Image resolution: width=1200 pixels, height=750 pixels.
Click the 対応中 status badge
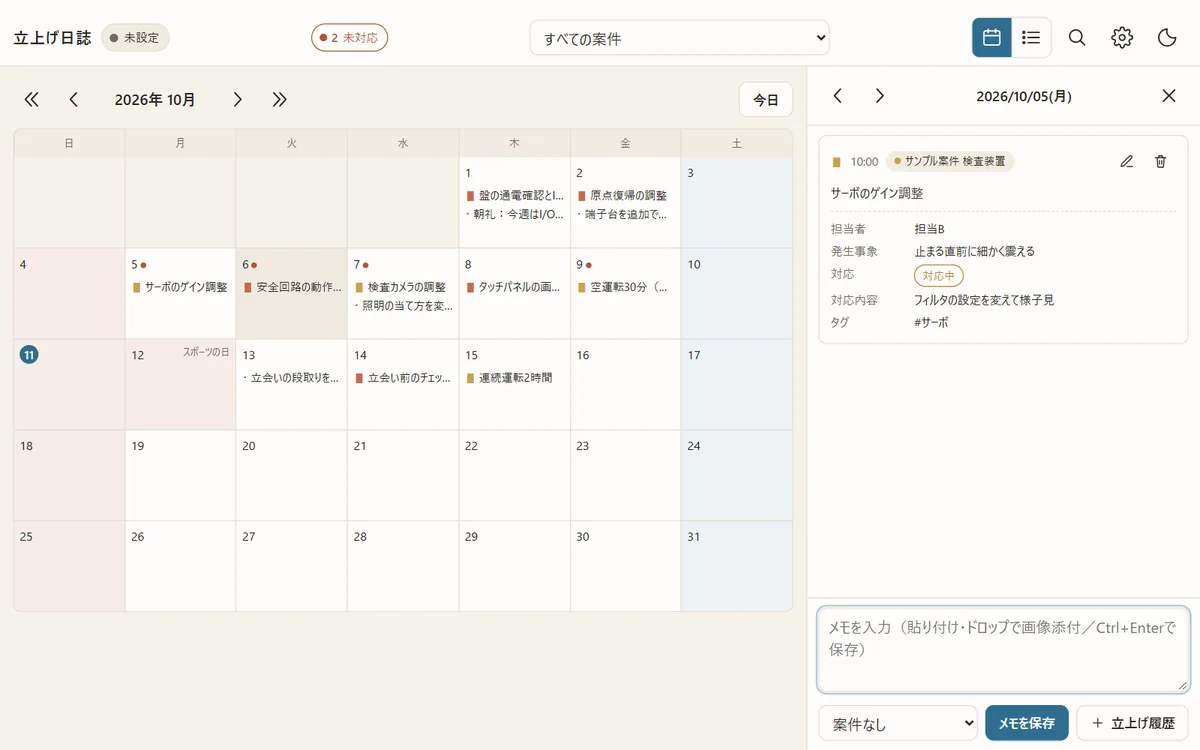pos(939,275)
